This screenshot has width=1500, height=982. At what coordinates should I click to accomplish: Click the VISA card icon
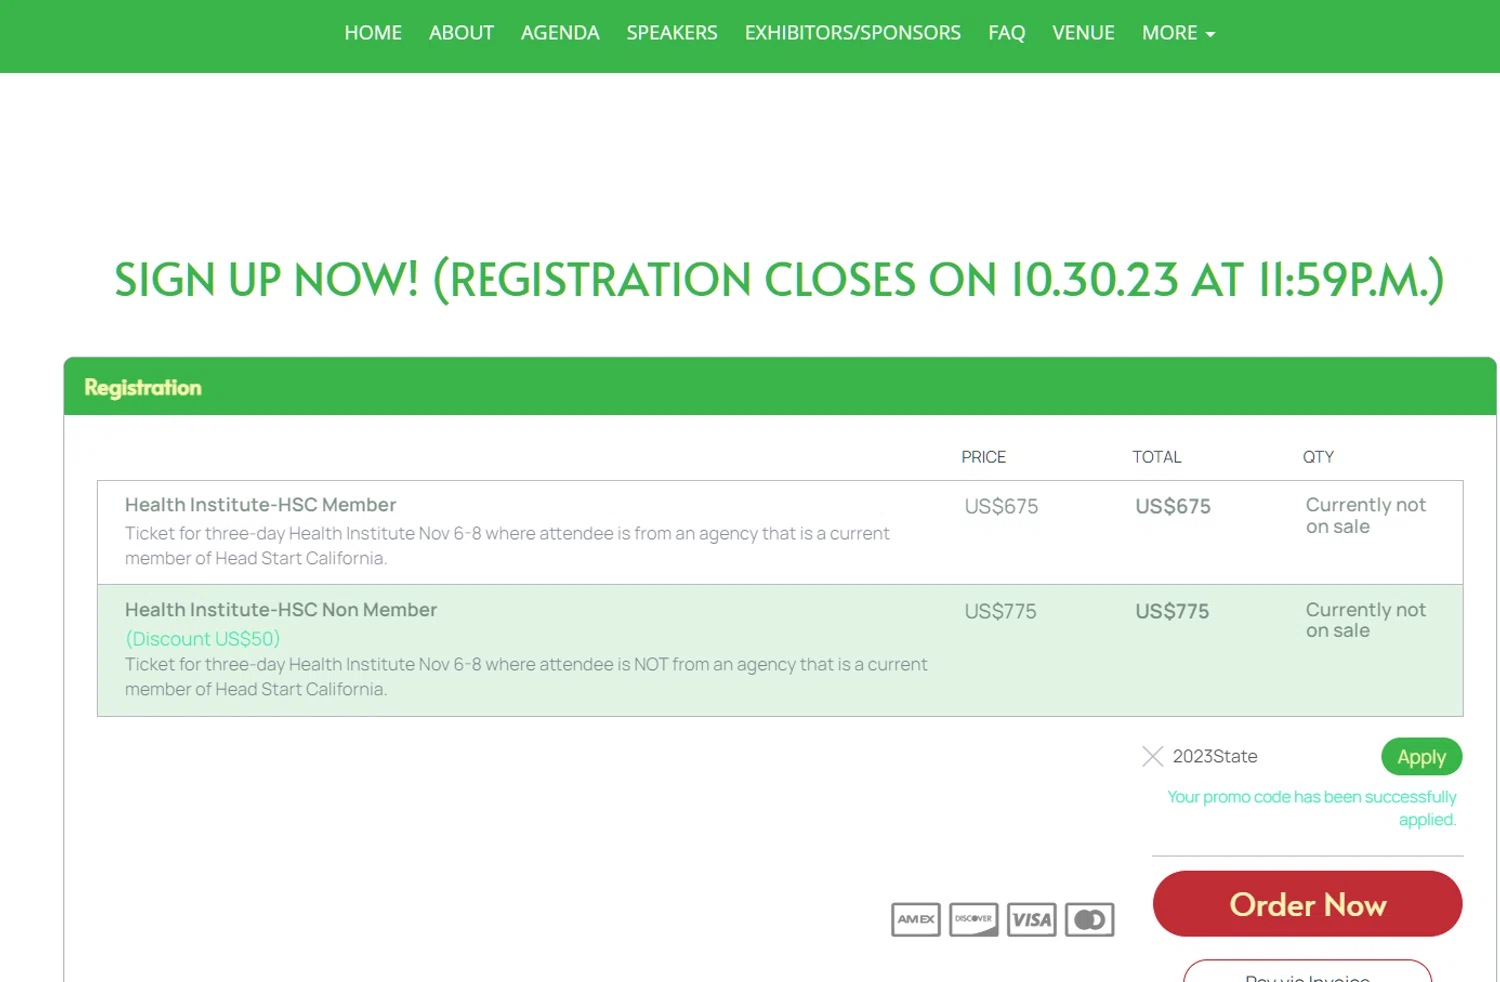(x=1032, y=919)
